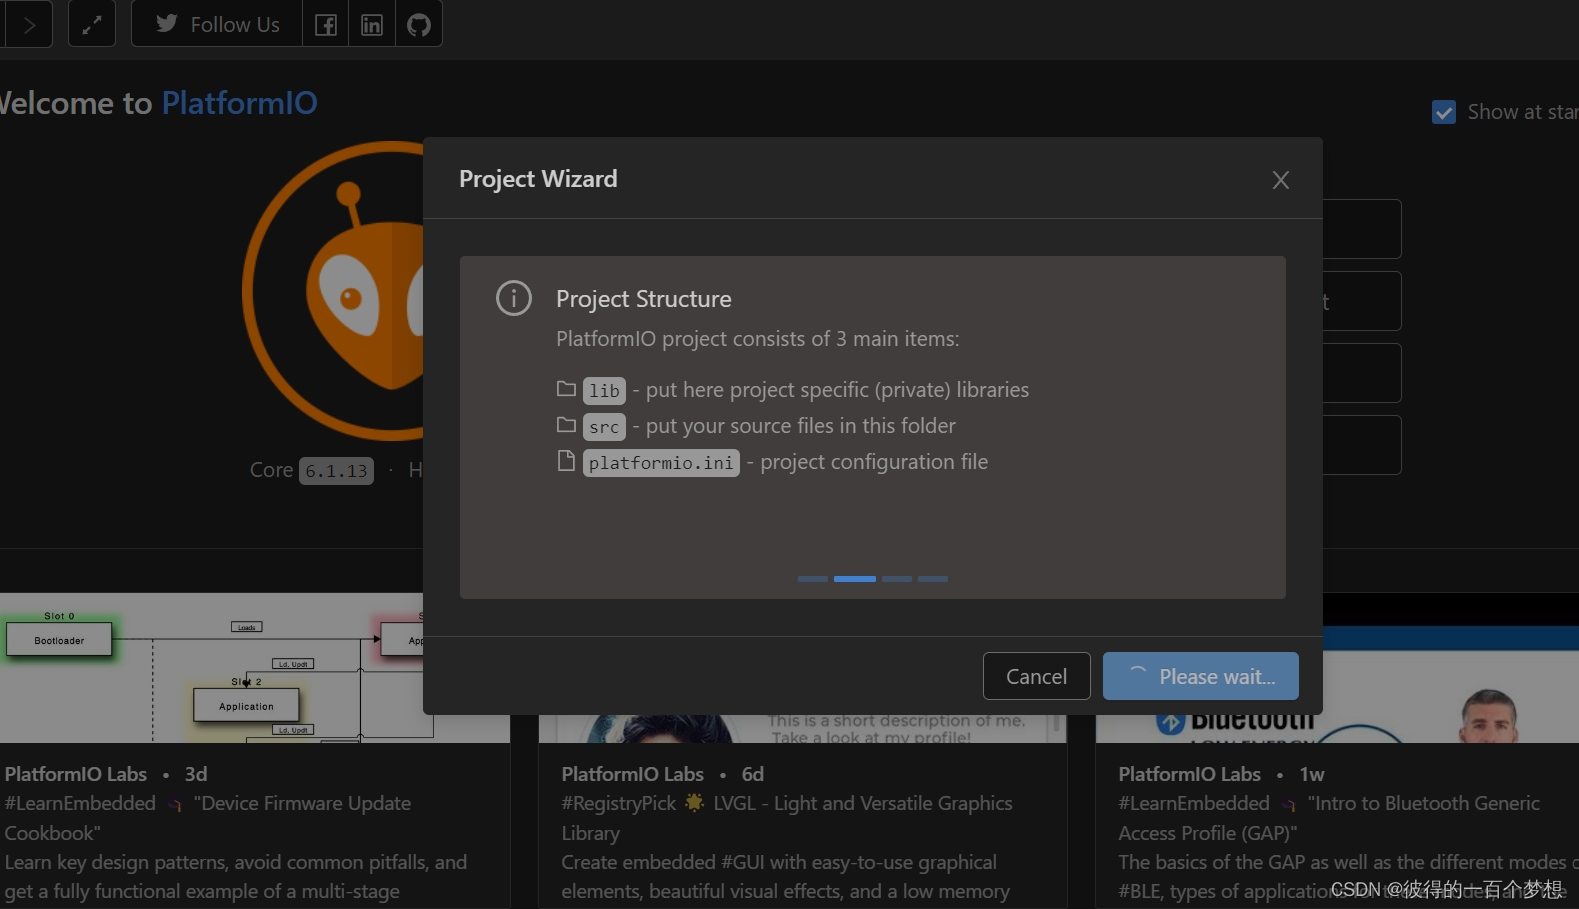Click the platformio.ini file icon
The width and height of the screenshot is (1579, 909).
pyautogui.click(x=566, y=461)
